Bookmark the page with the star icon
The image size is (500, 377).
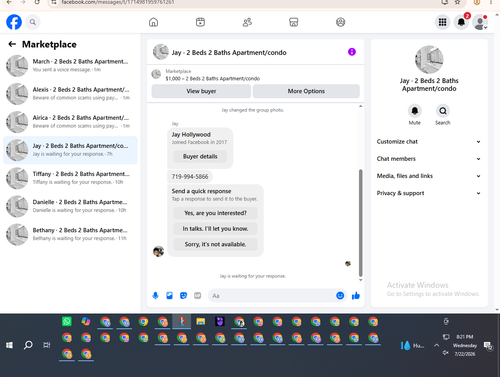(458, 2)
